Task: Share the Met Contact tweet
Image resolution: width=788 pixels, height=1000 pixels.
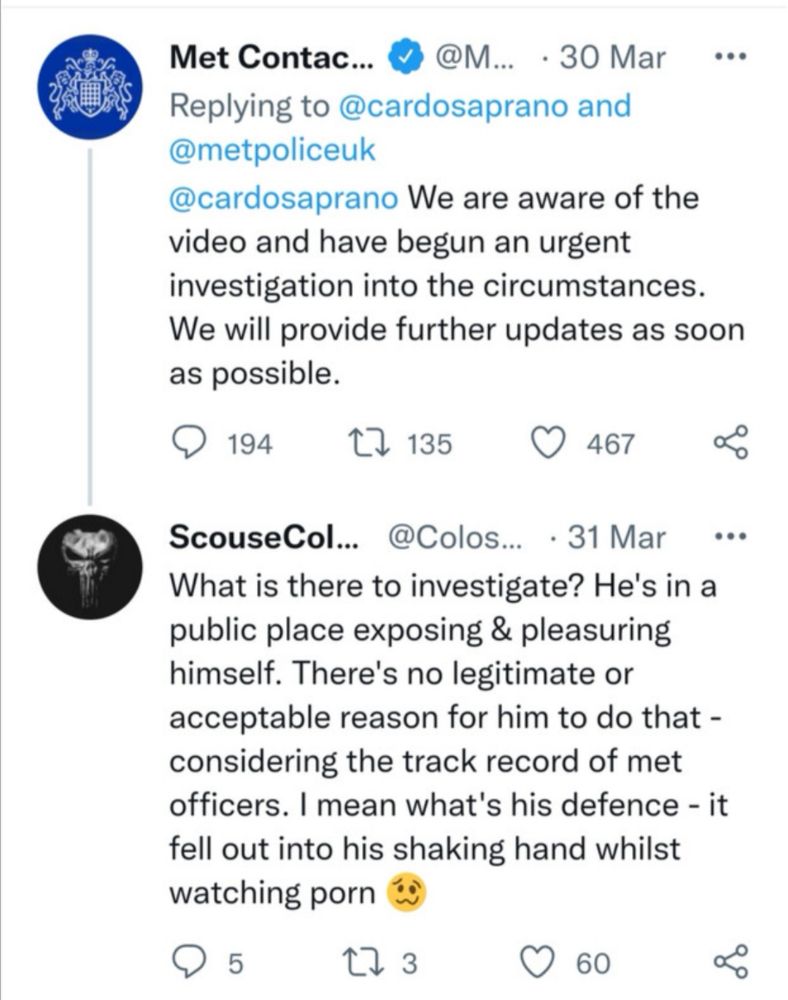Action: tap(730, 443)
